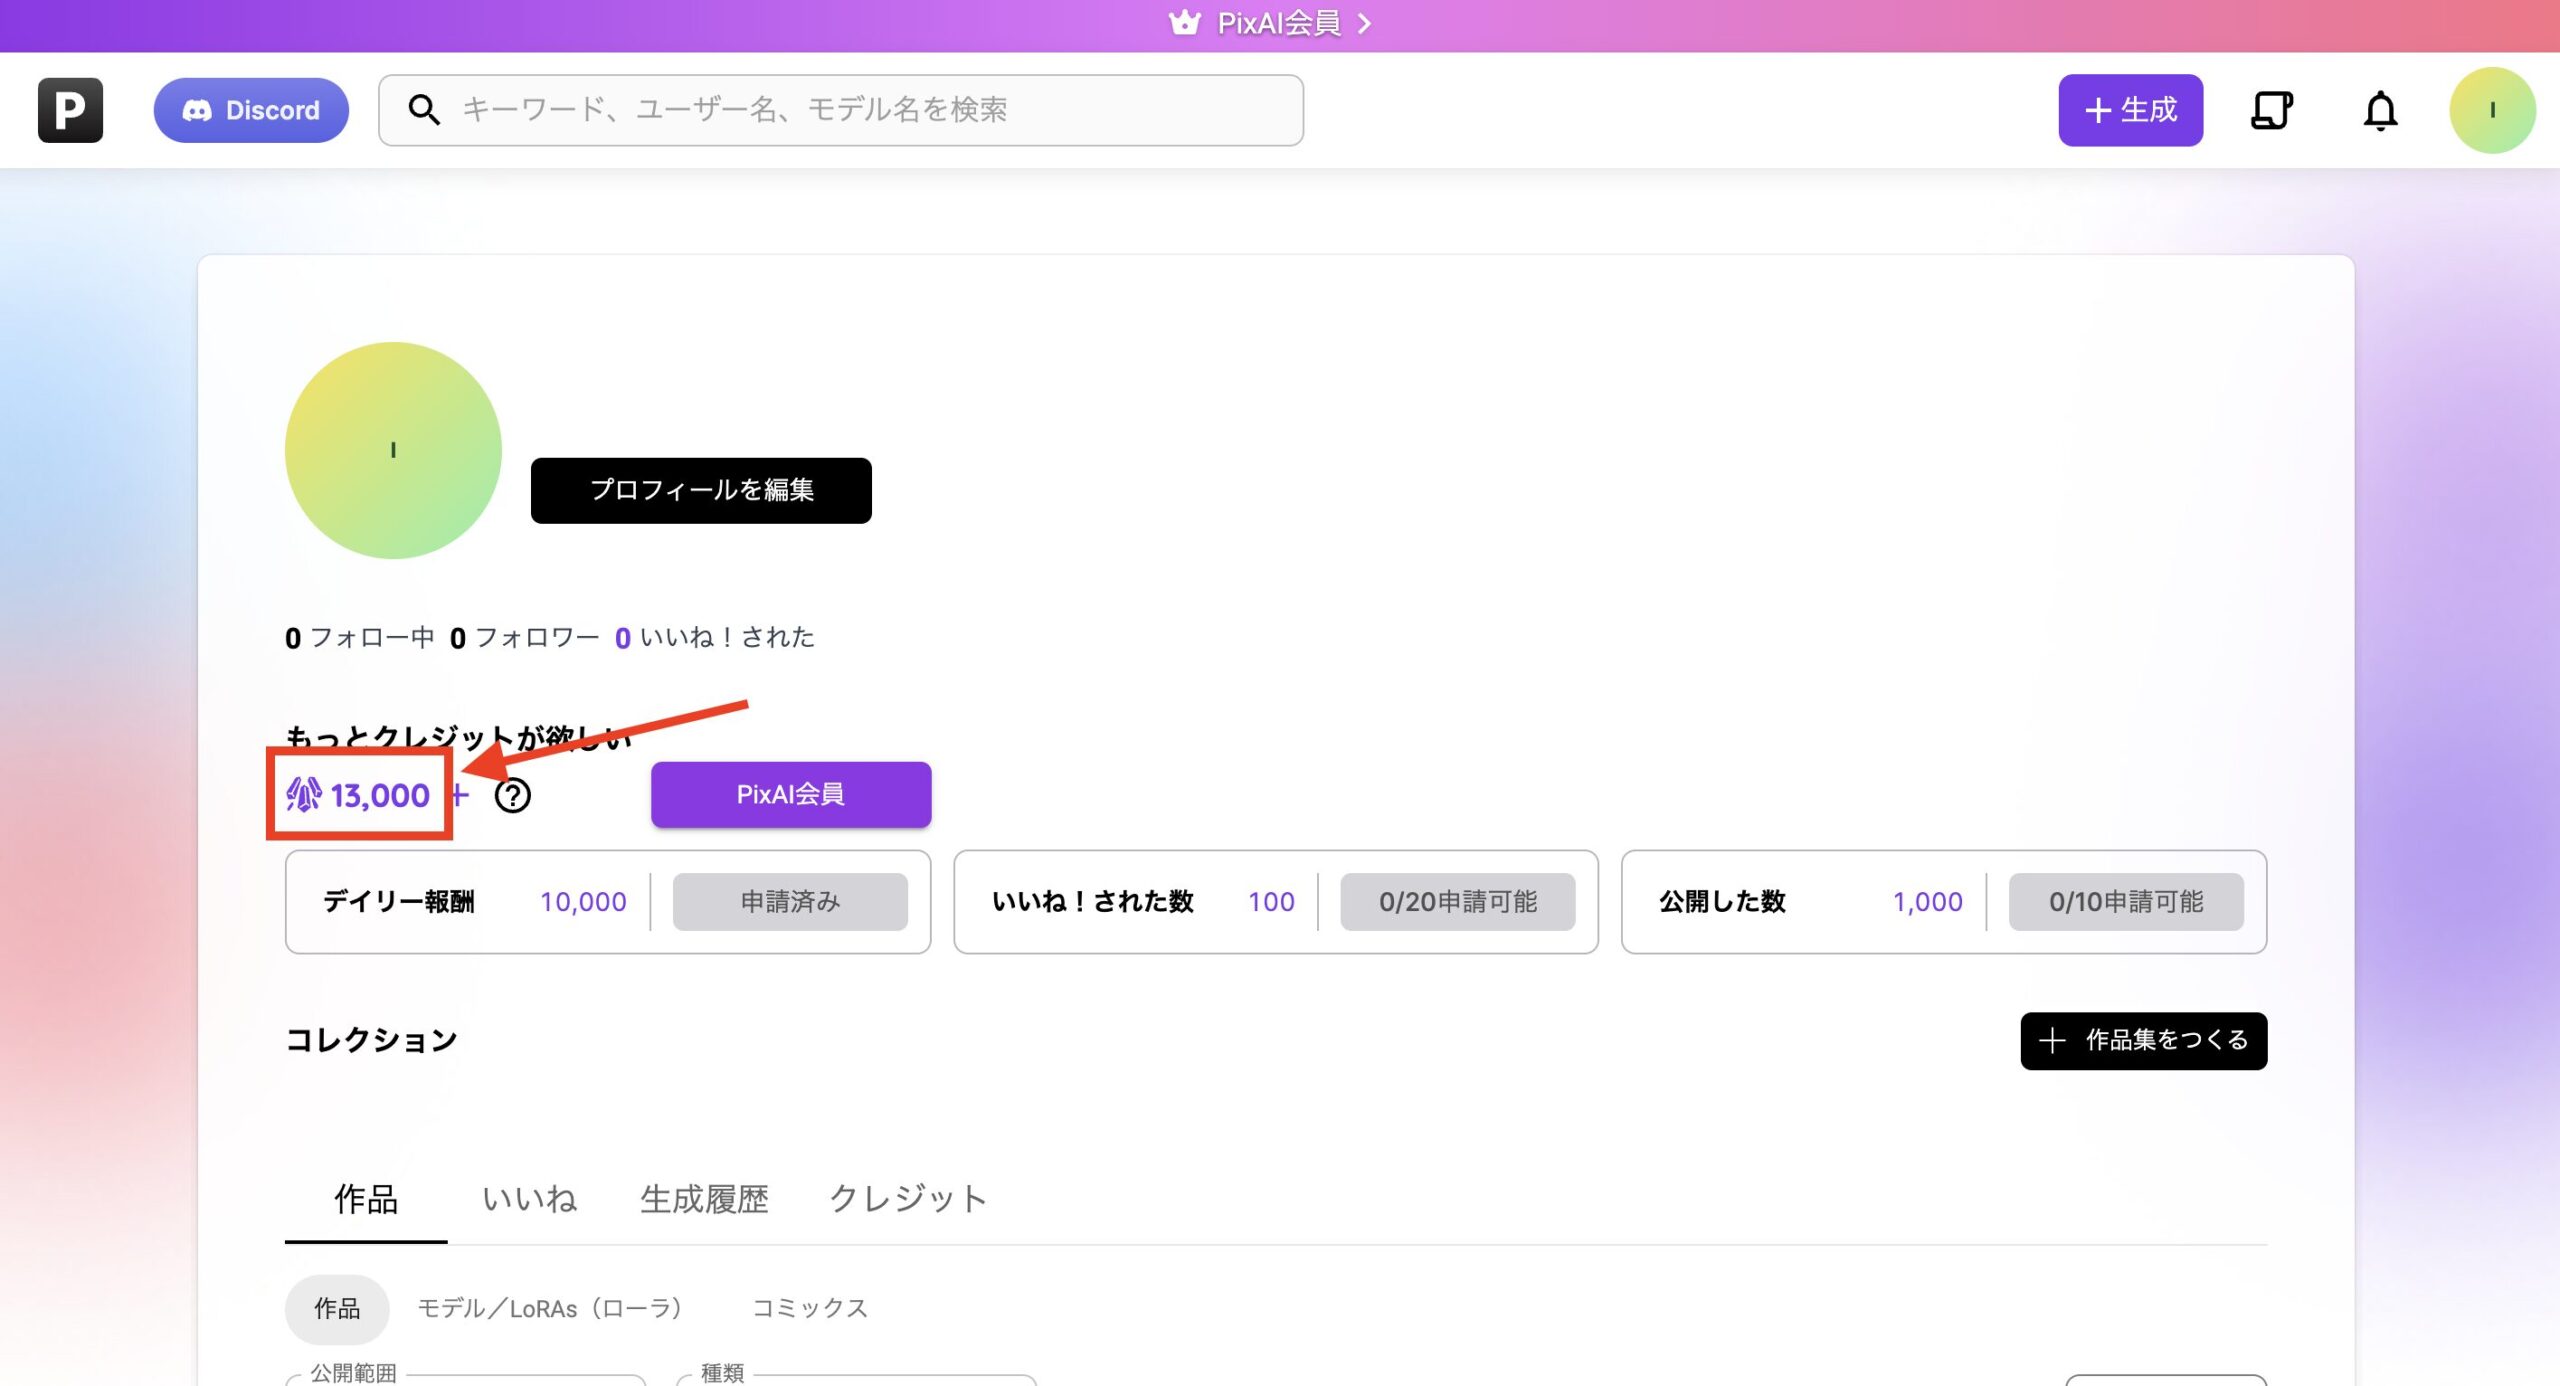Open the purple PixAI会員 membership button
Image resolution: width=2560 pixels, height=1386 pixels.
(x=791, y=795)
